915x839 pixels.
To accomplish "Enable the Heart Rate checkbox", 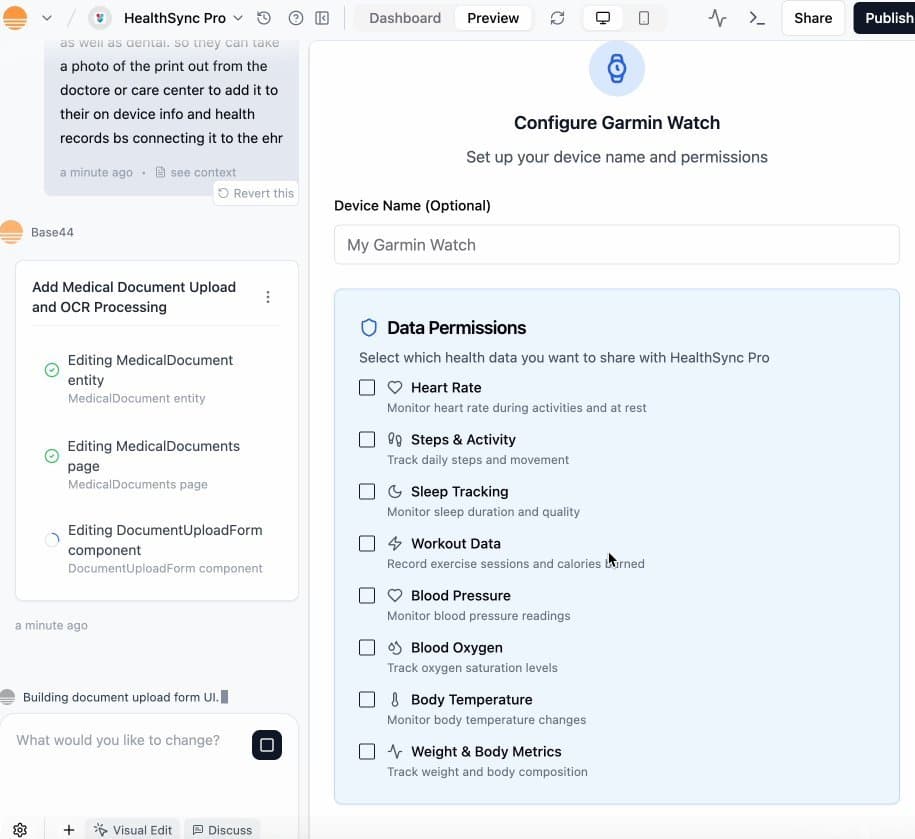I will click(367, 387).
